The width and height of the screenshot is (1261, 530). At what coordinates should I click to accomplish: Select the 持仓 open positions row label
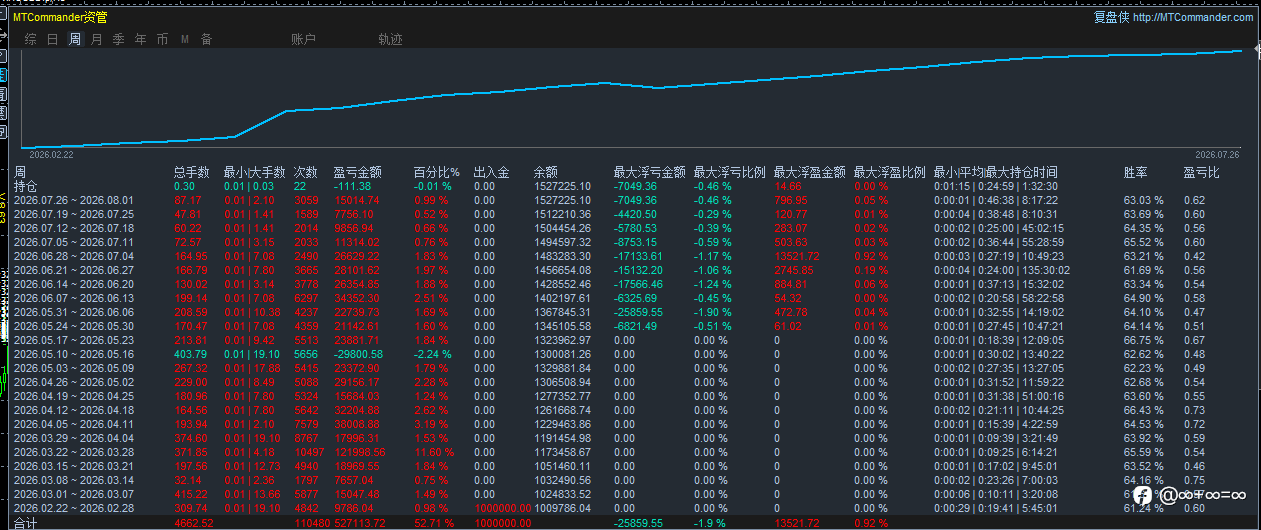pos(25,186)
